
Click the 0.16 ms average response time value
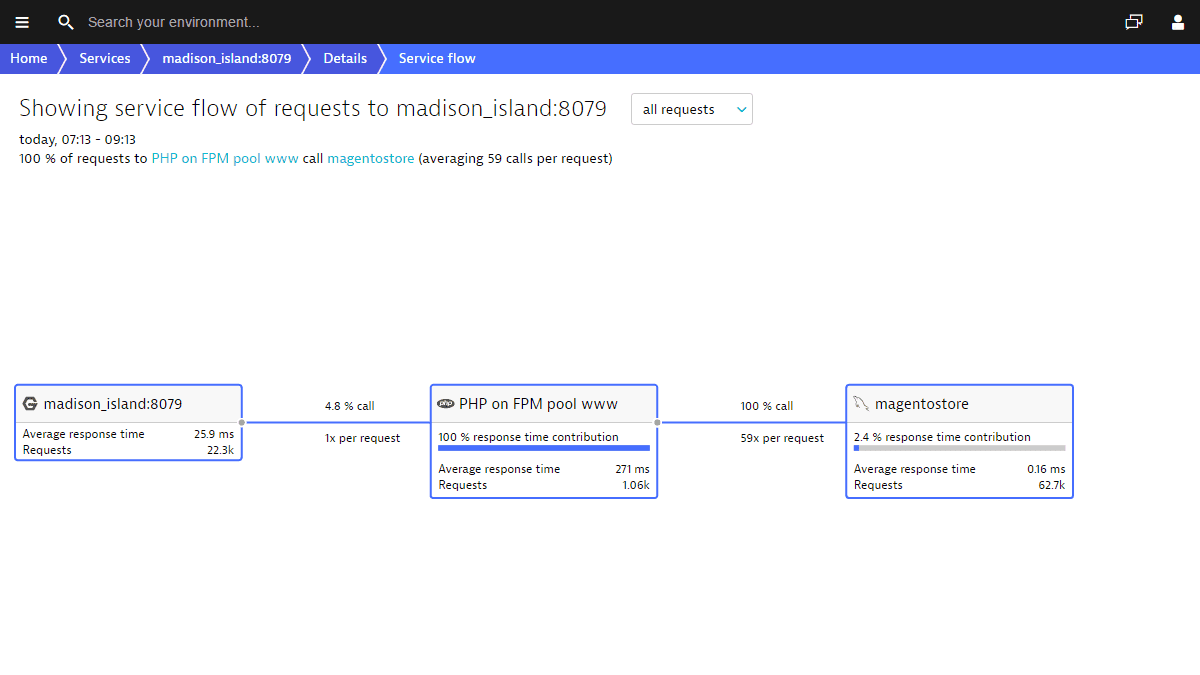1046,469
